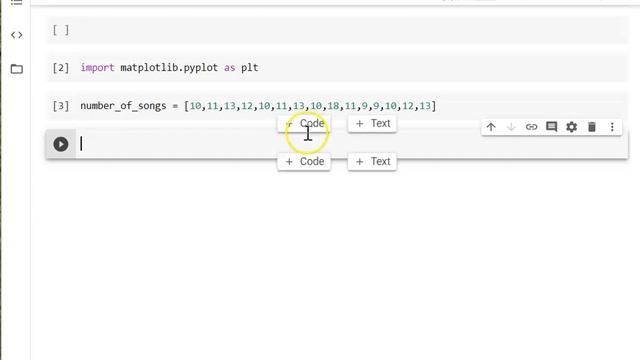Move the cell down with the arrow
Image resolution: width=640 pixels, height=360 pixels.
point(511,127)
